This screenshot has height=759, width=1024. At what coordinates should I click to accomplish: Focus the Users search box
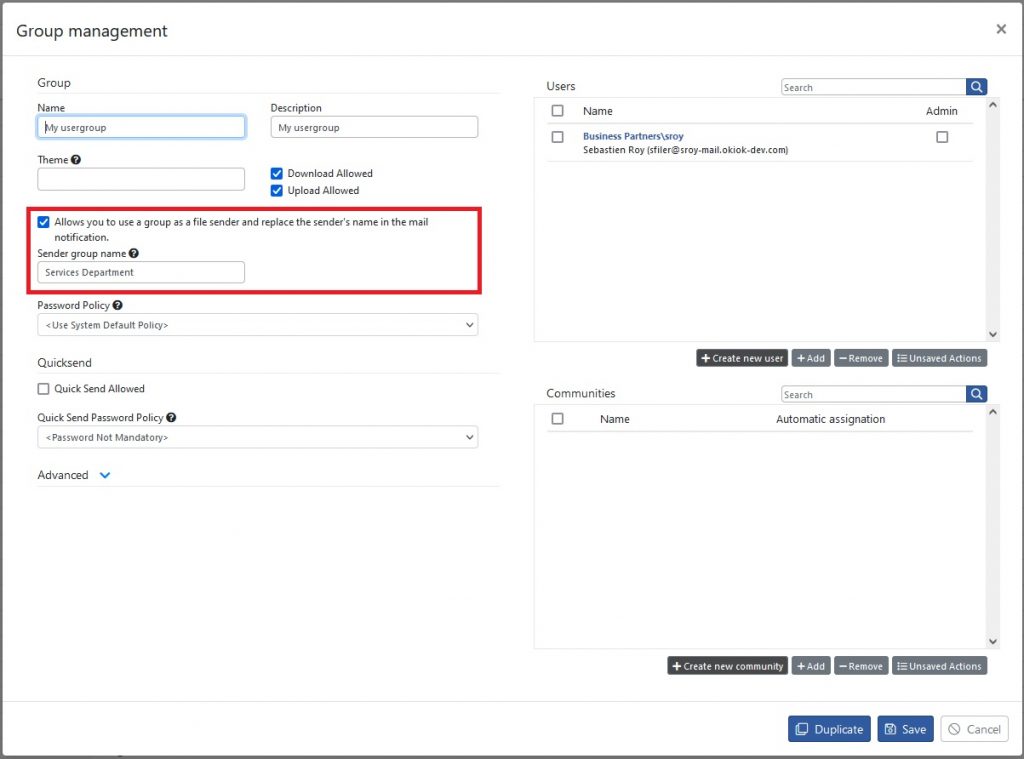point(873,87)
